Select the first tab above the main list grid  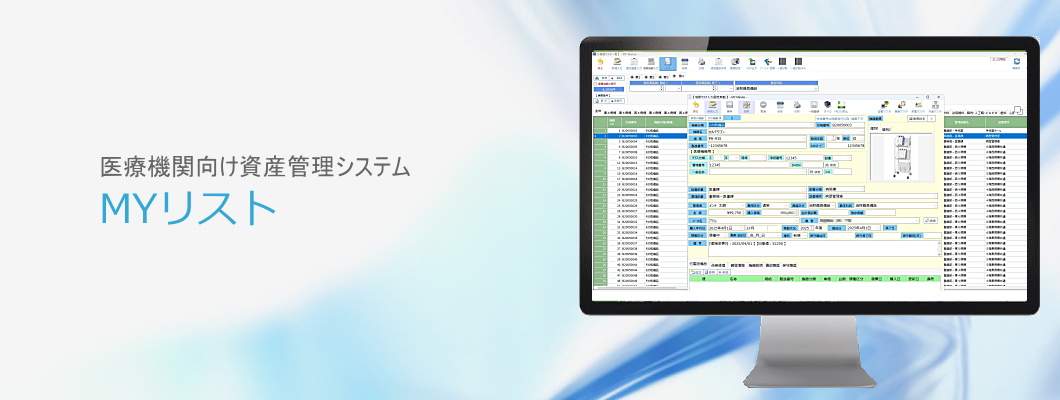point(598,111)
